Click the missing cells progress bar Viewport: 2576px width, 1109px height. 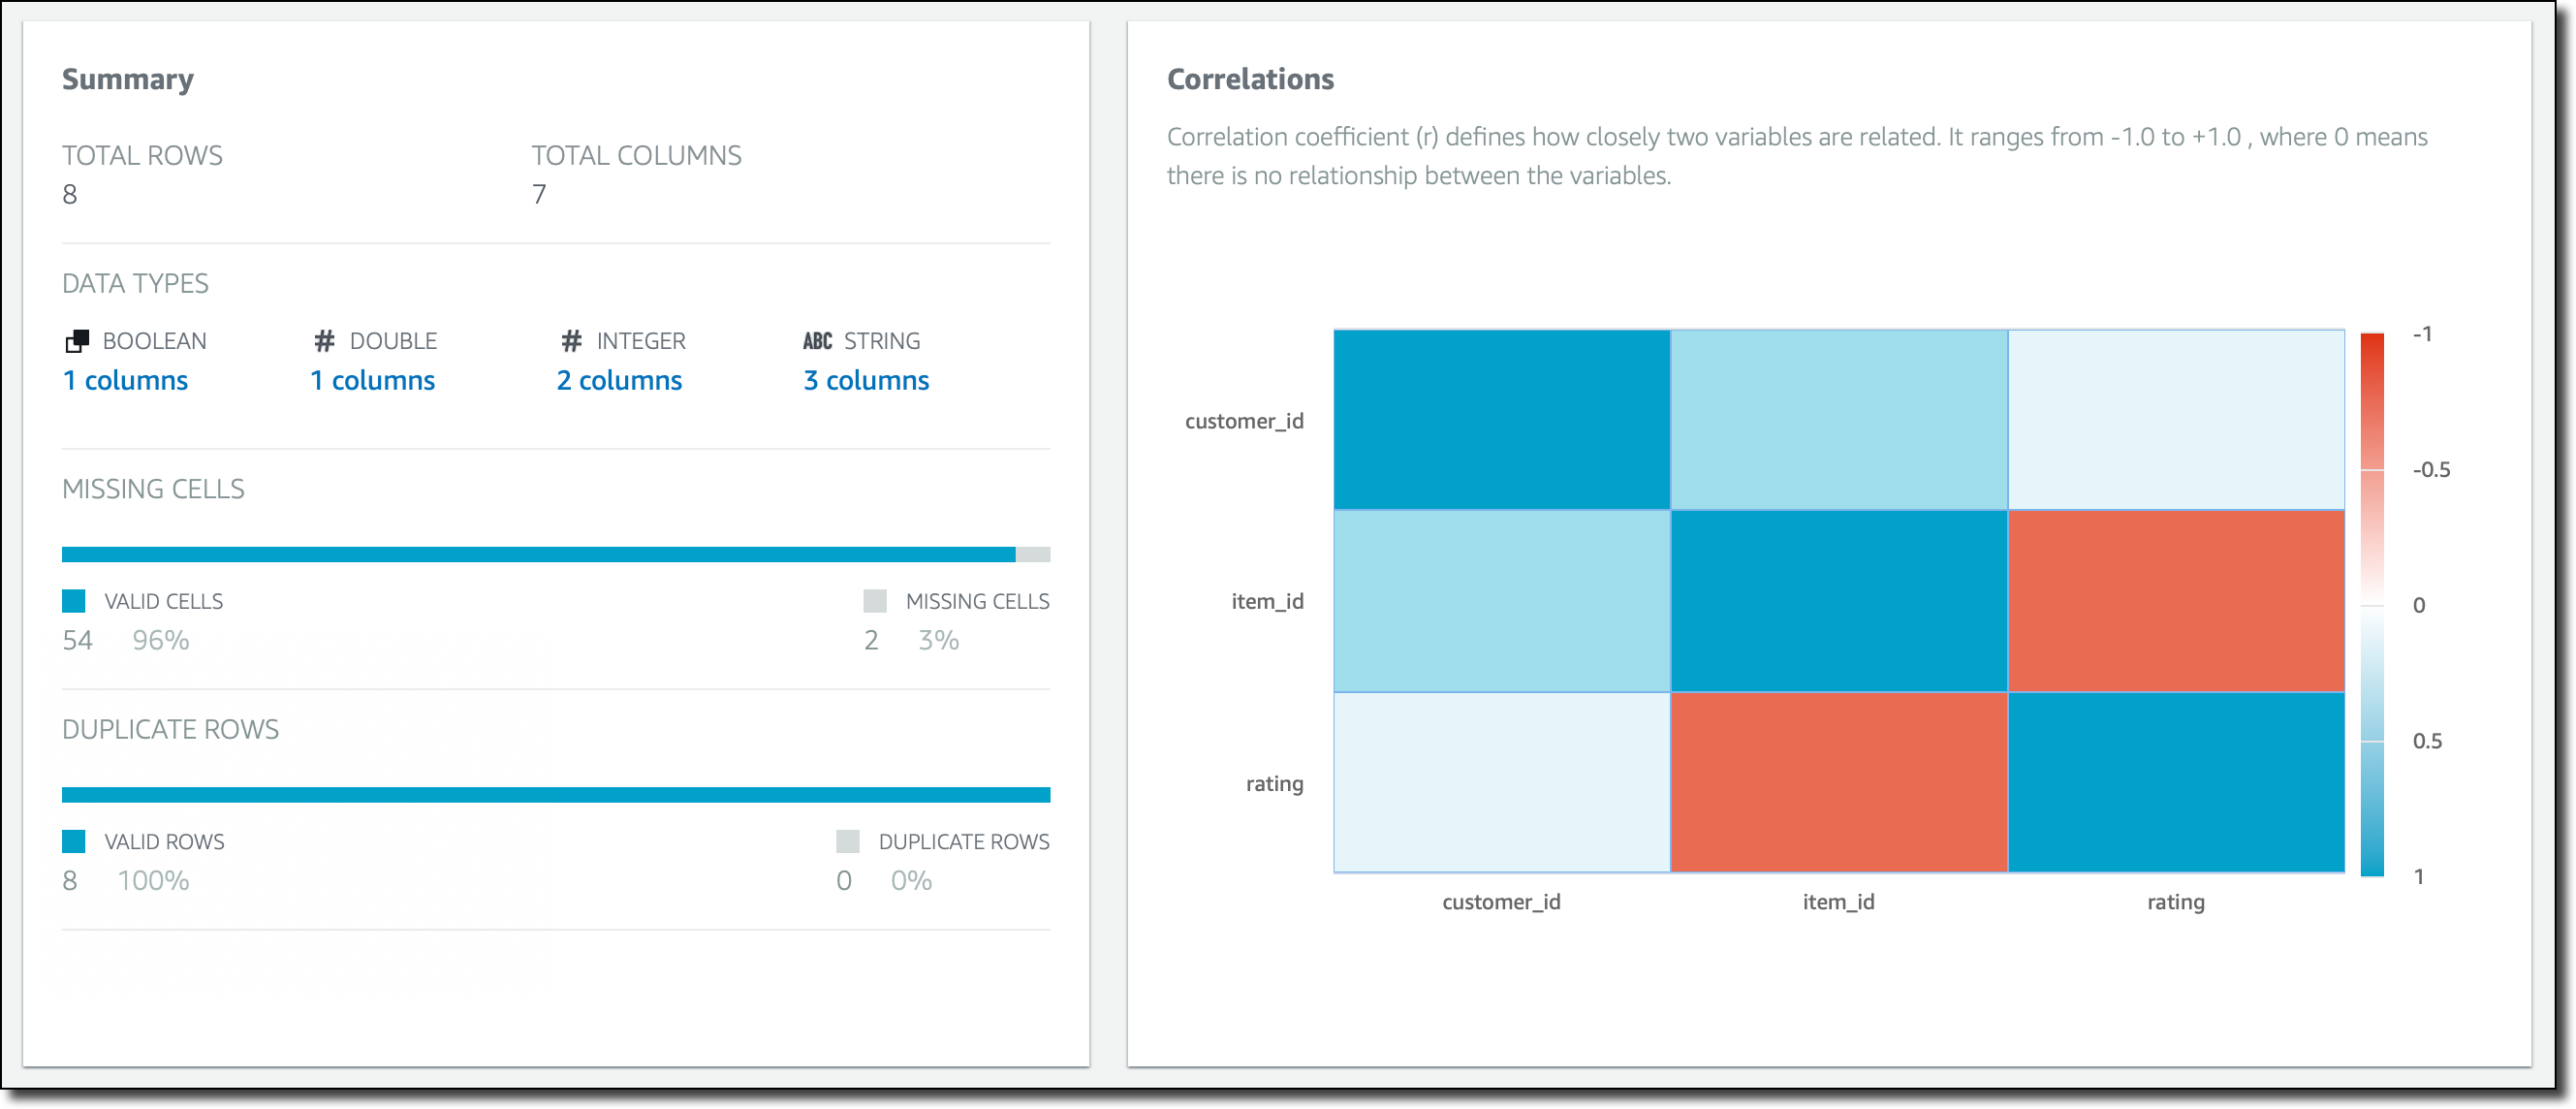click(x=555, y=555)
